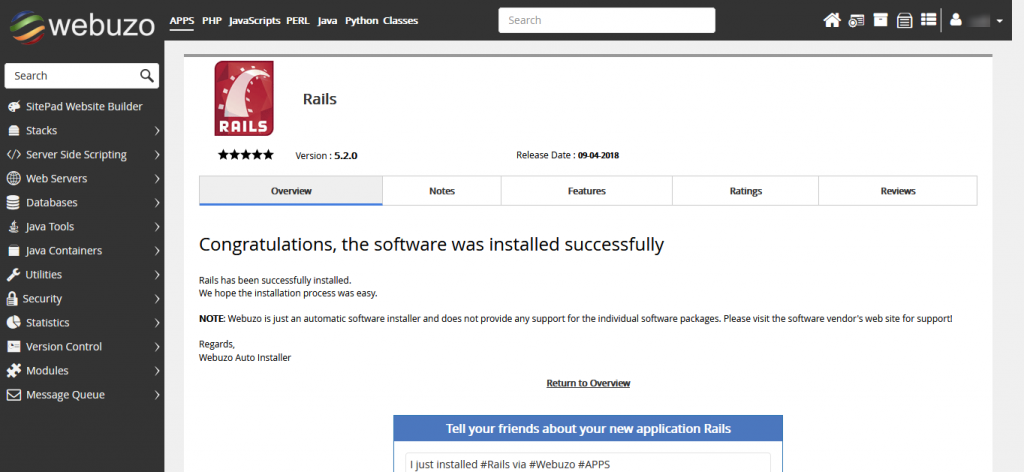
Task: Click the share message text box
Action: [x=588, y=463]
